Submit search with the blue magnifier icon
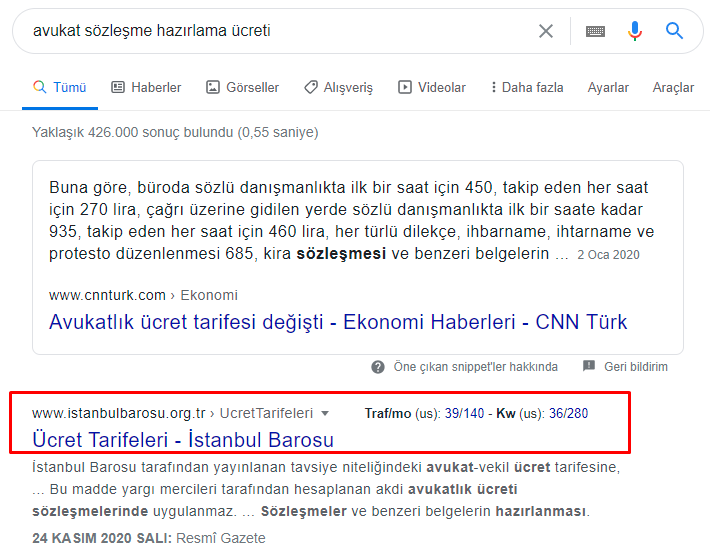 coord(674,31)
